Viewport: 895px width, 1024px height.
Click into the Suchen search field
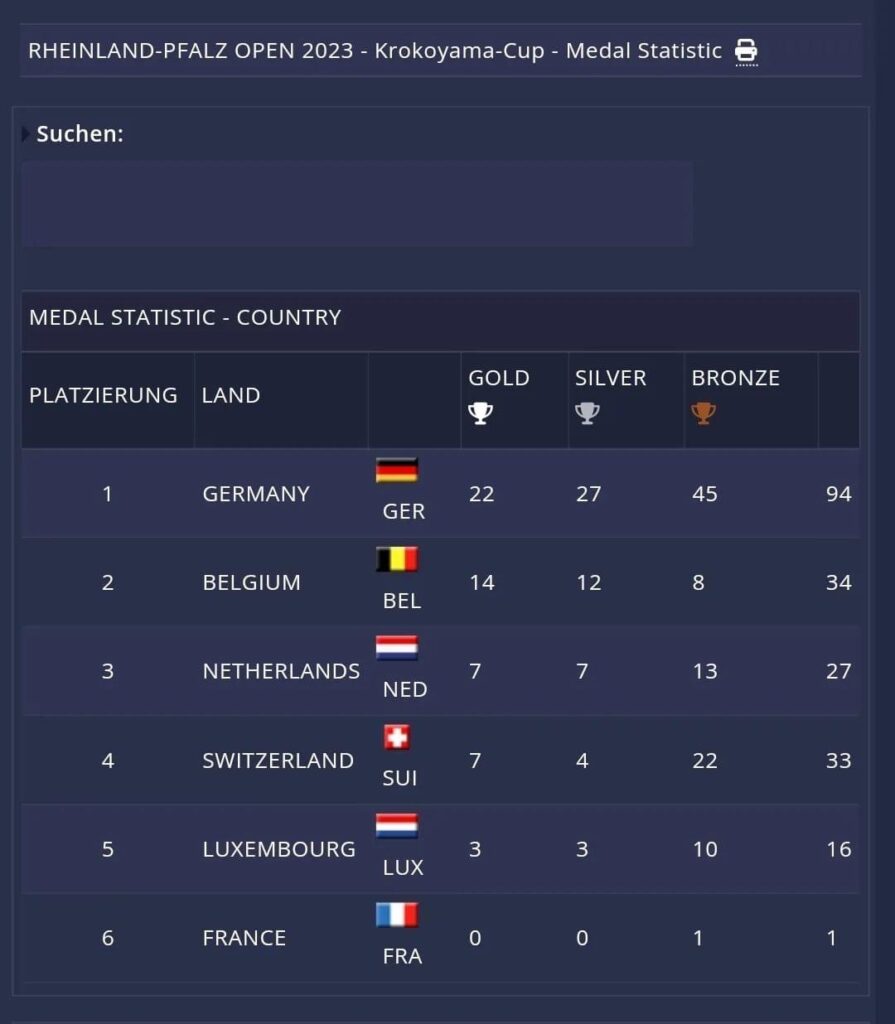point(357,204)
